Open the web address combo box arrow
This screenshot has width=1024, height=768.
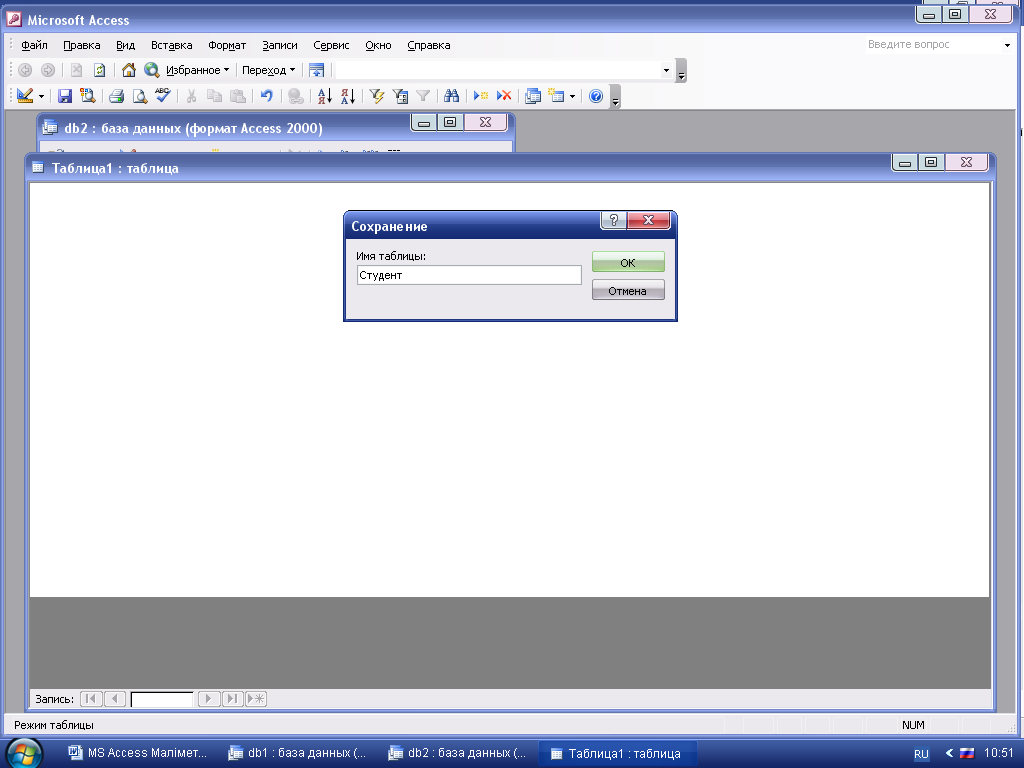point(666,71)
